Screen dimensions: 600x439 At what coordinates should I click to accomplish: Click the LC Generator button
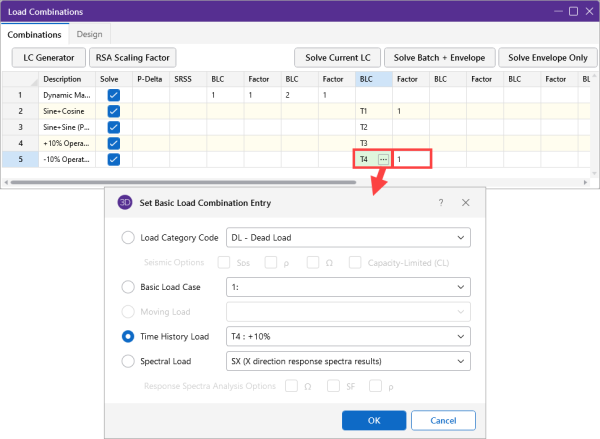45,58
